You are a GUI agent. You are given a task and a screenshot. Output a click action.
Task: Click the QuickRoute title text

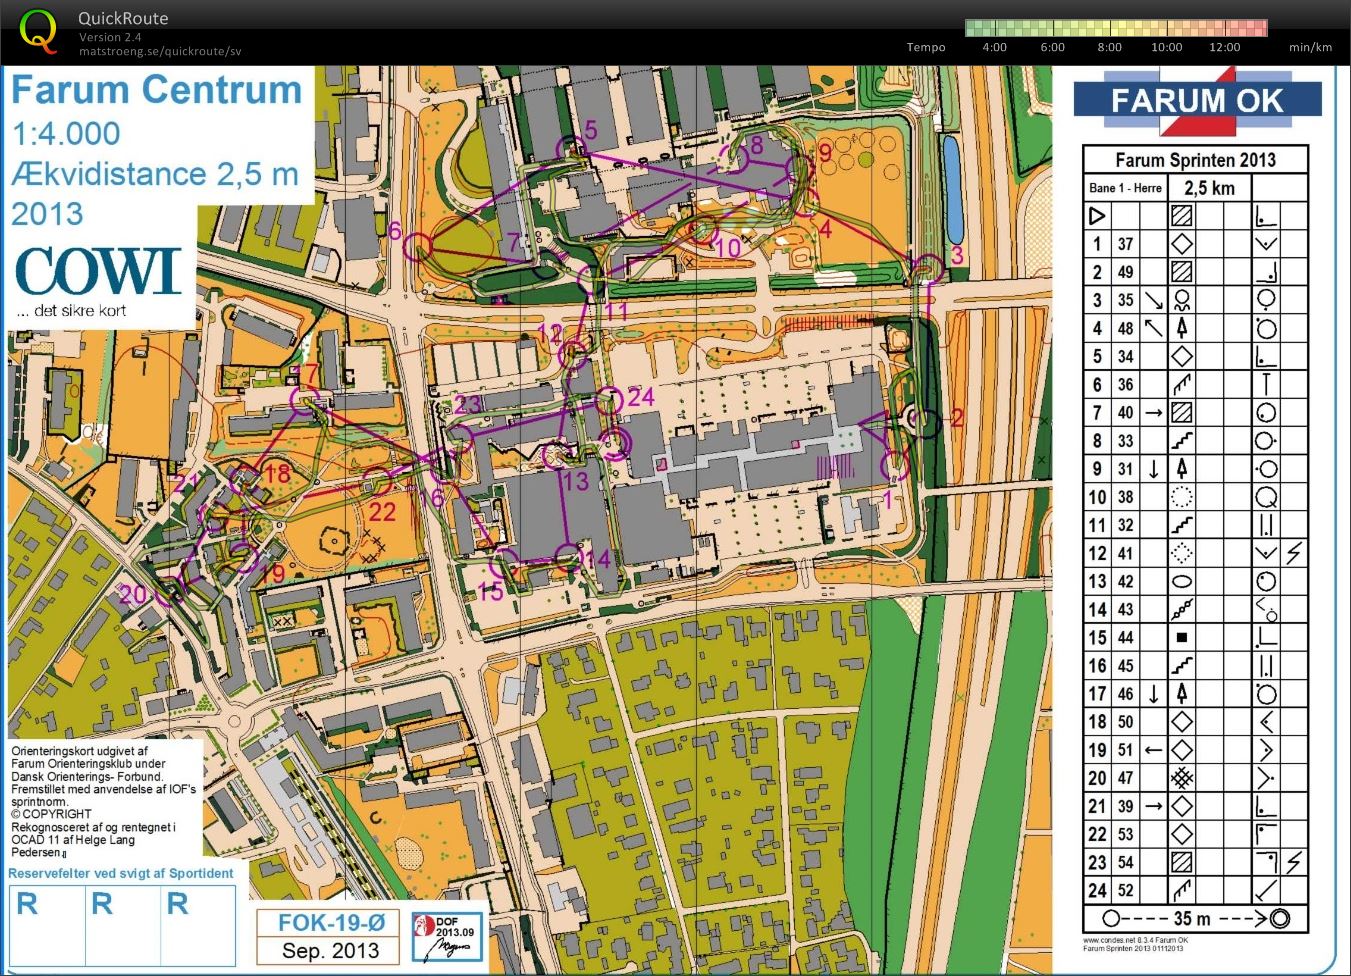pos(123,18)
